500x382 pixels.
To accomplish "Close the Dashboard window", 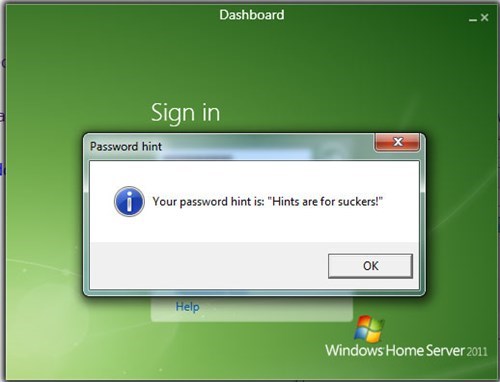I will pyautogui.click(x=485, y=17).
